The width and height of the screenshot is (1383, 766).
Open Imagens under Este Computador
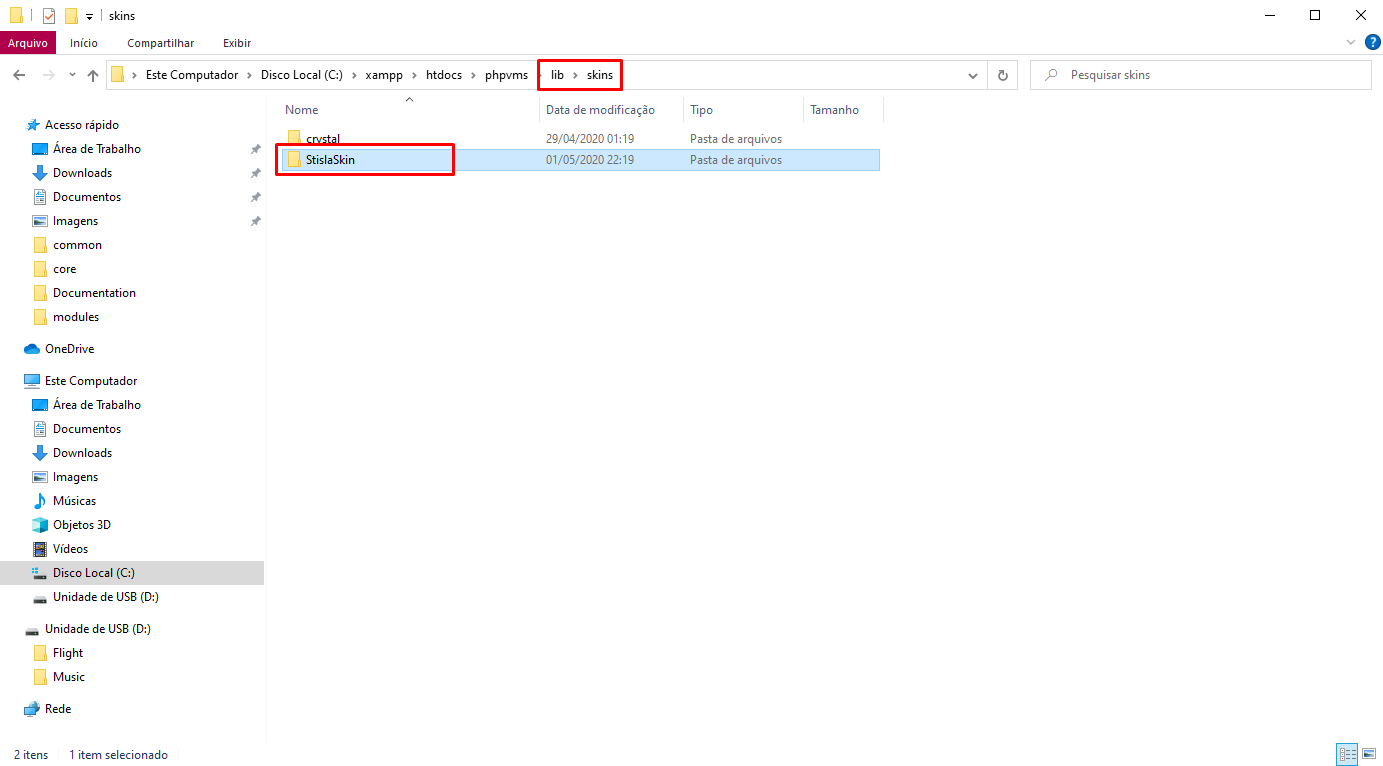(75, 477)
